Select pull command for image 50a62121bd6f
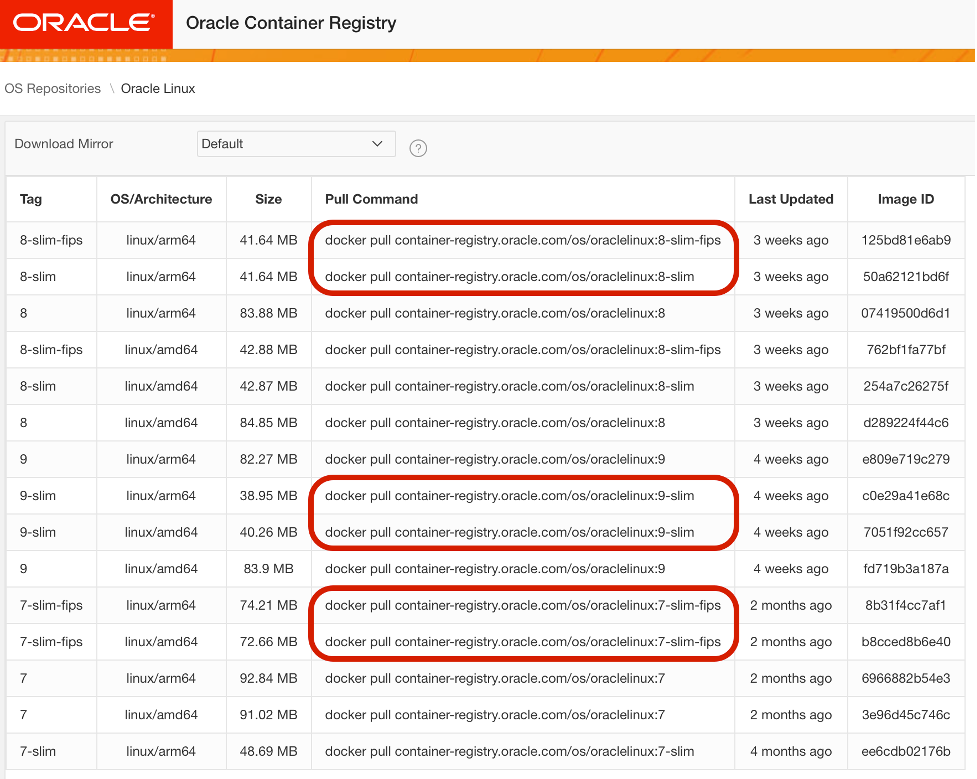The image size is (977, 779). pos(510,277)
